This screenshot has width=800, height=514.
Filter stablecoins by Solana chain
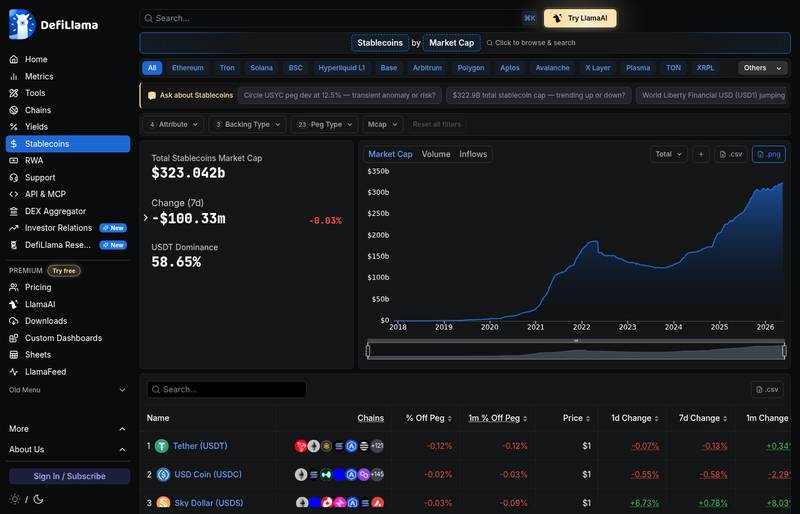click(261, 68)
